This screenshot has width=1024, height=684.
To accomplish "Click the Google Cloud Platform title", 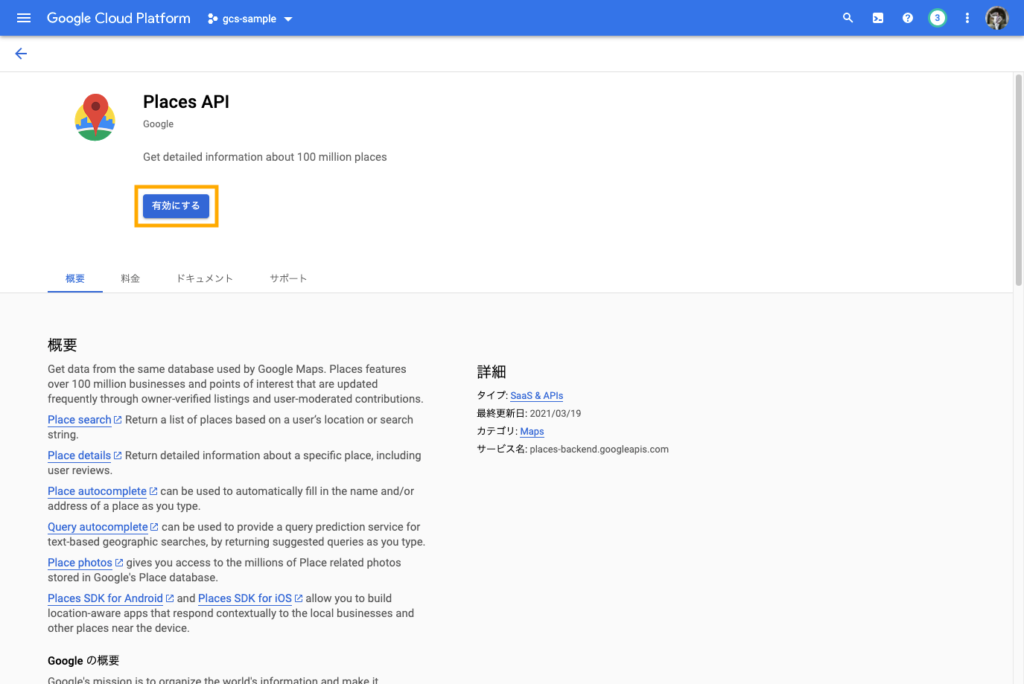I will 118,18.
